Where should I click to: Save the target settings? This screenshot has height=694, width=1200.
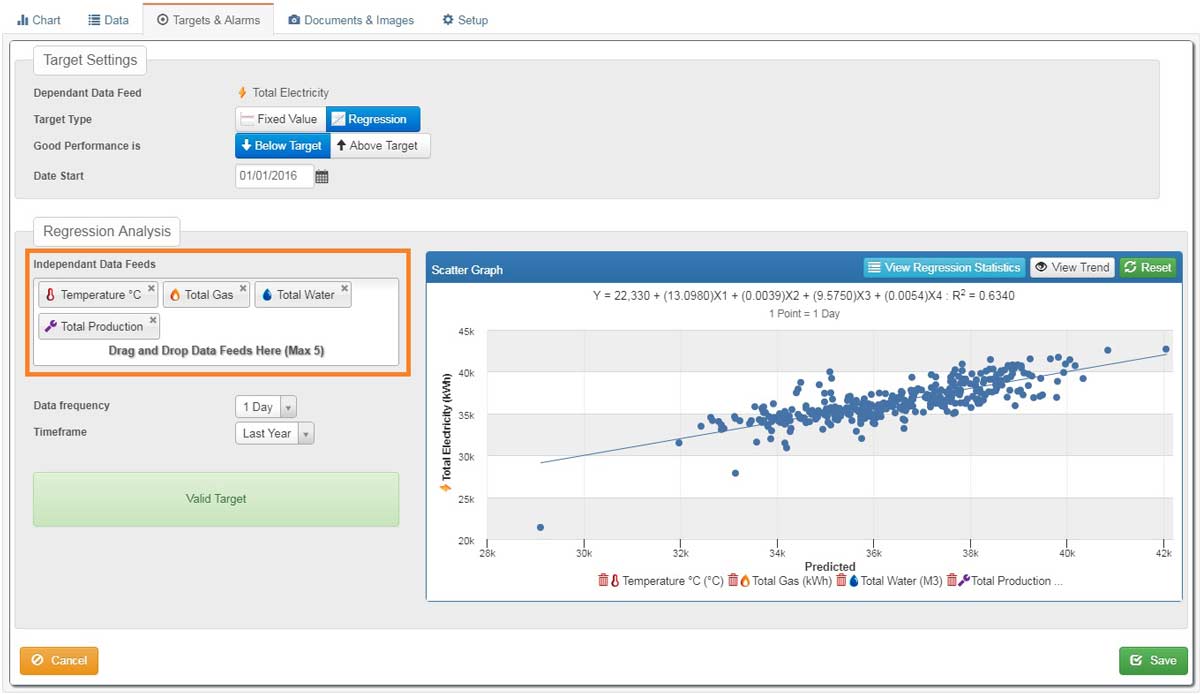1154,660
